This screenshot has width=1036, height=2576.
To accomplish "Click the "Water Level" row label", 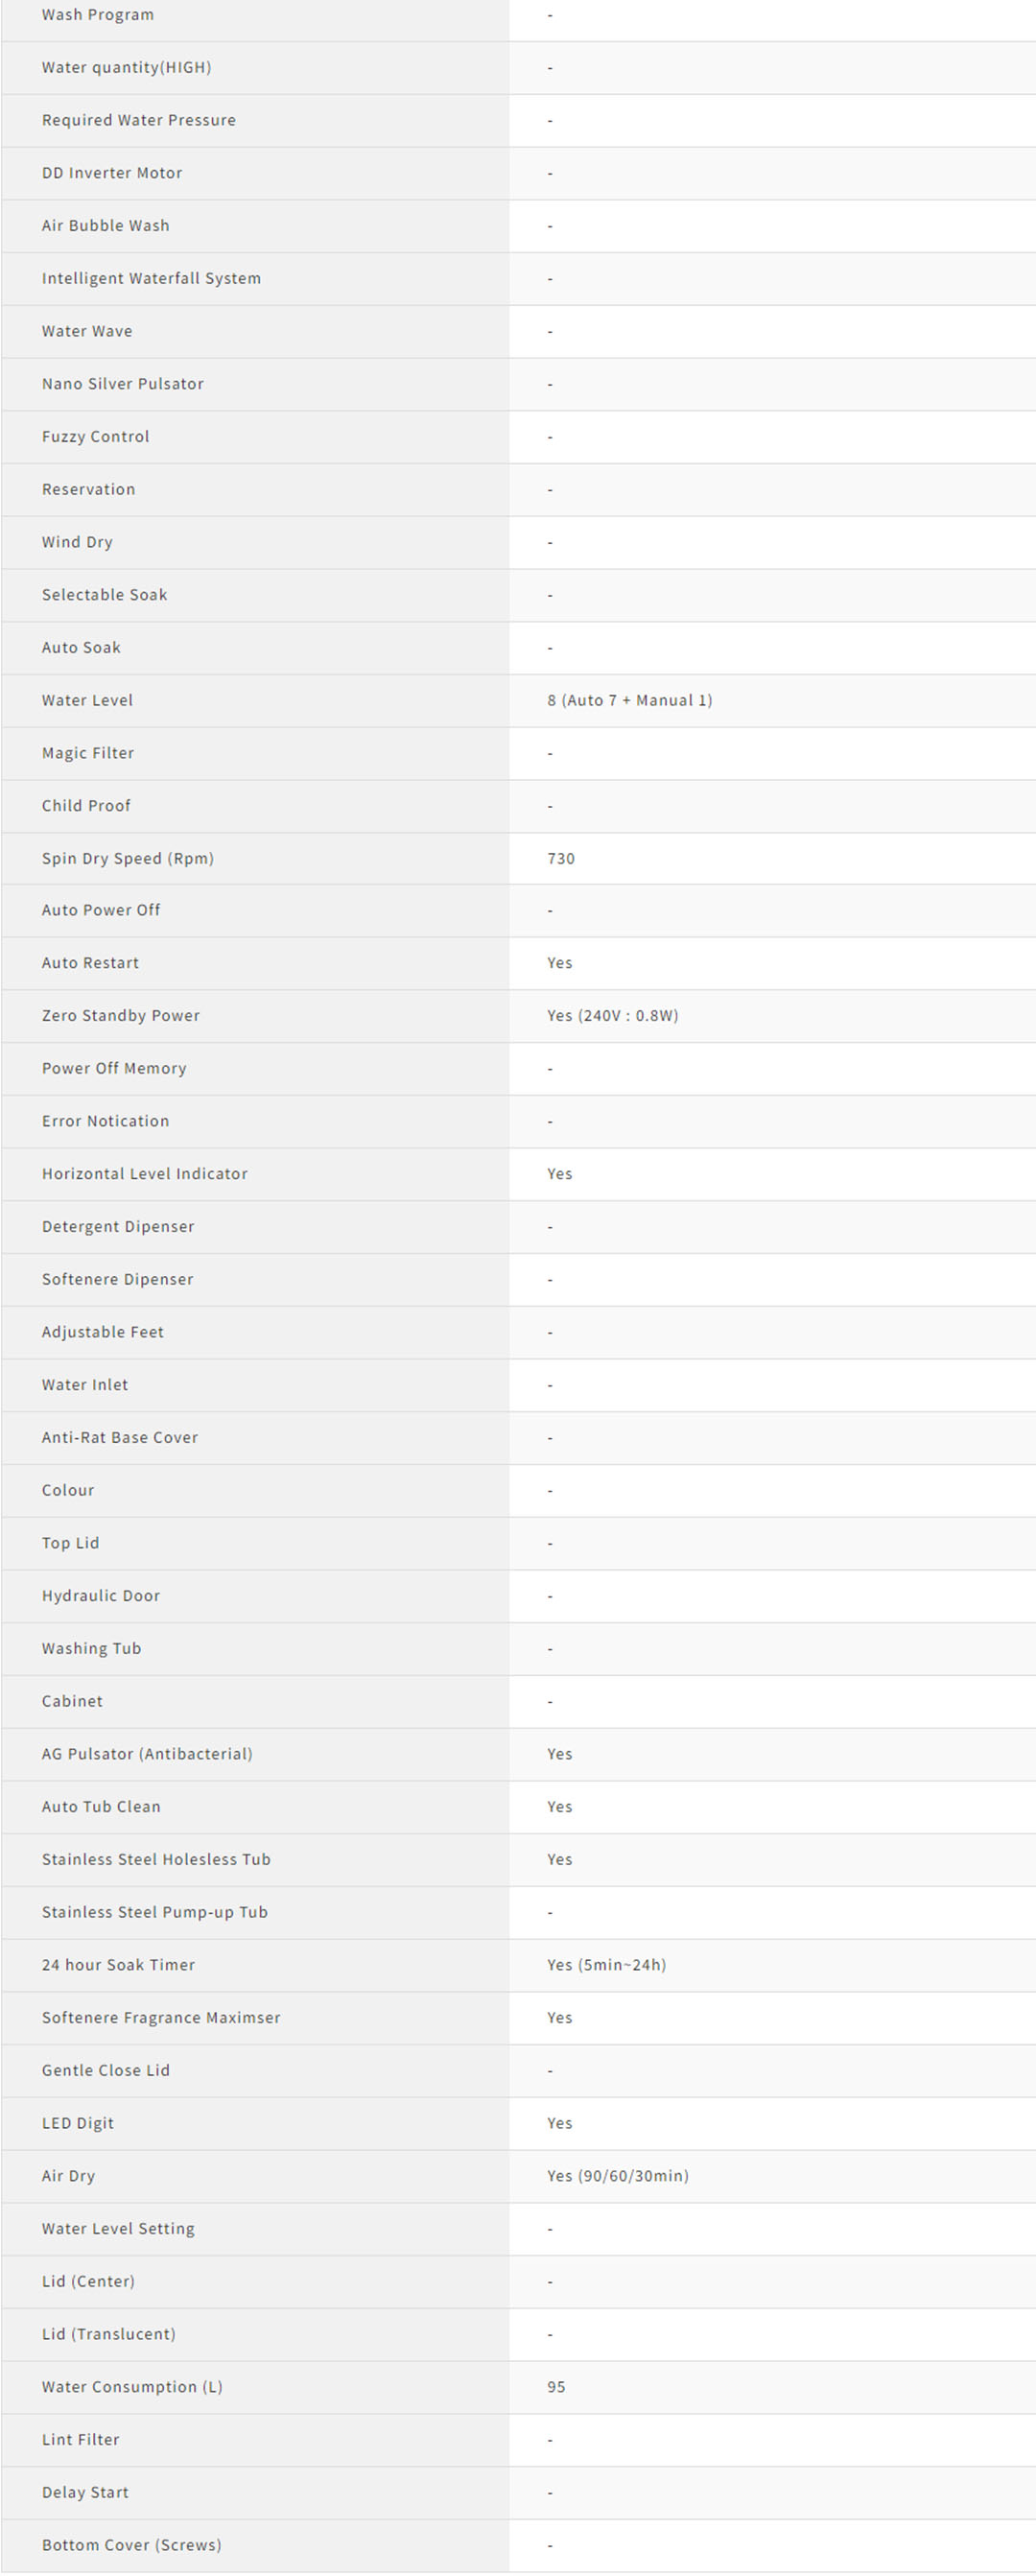I will coord(87,700).
